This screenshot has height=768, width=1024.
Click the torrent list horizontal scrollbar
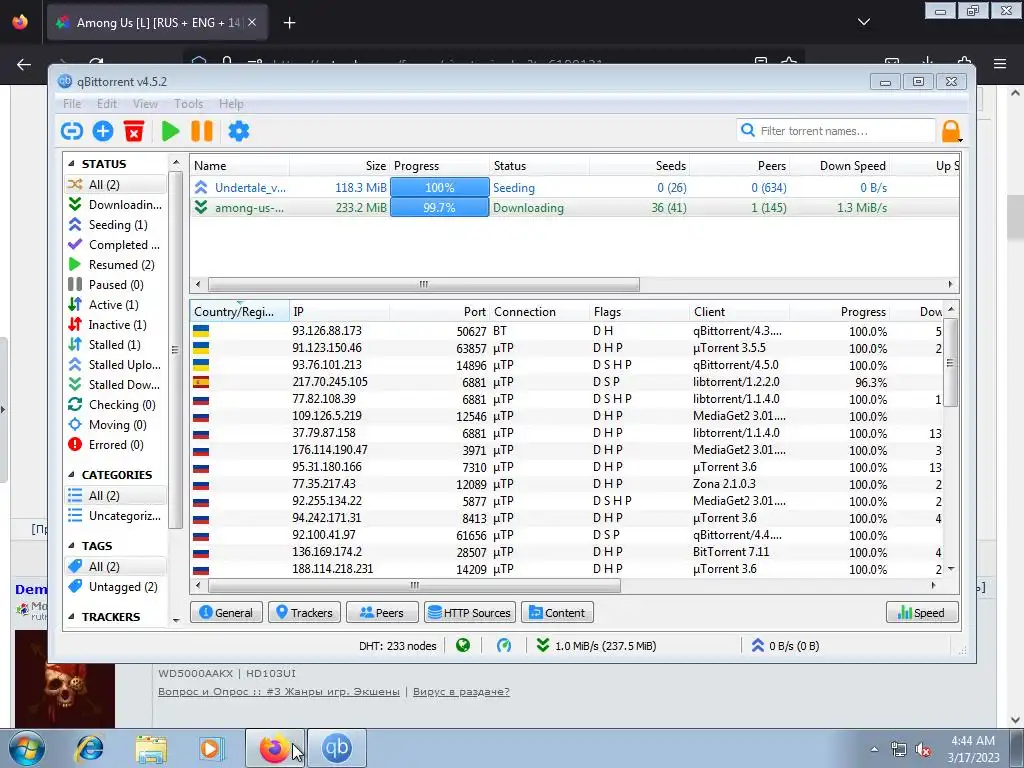[x=423, y=285]
